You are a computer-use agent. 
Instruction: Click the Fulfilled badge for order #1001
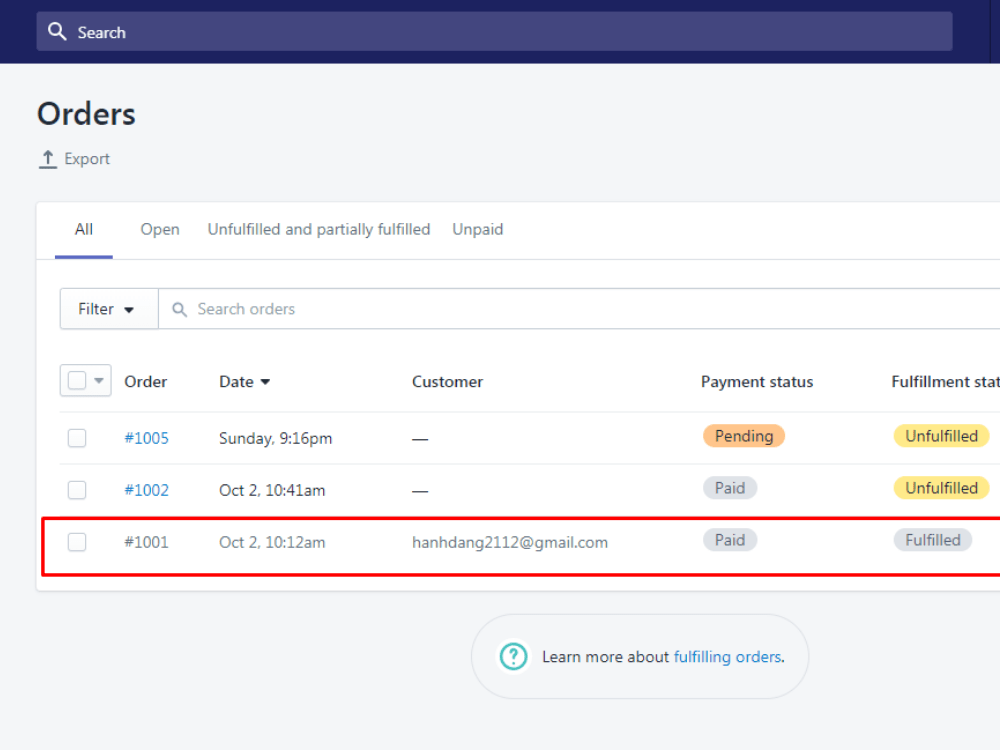pyautogui.click(x=932, y=540)
